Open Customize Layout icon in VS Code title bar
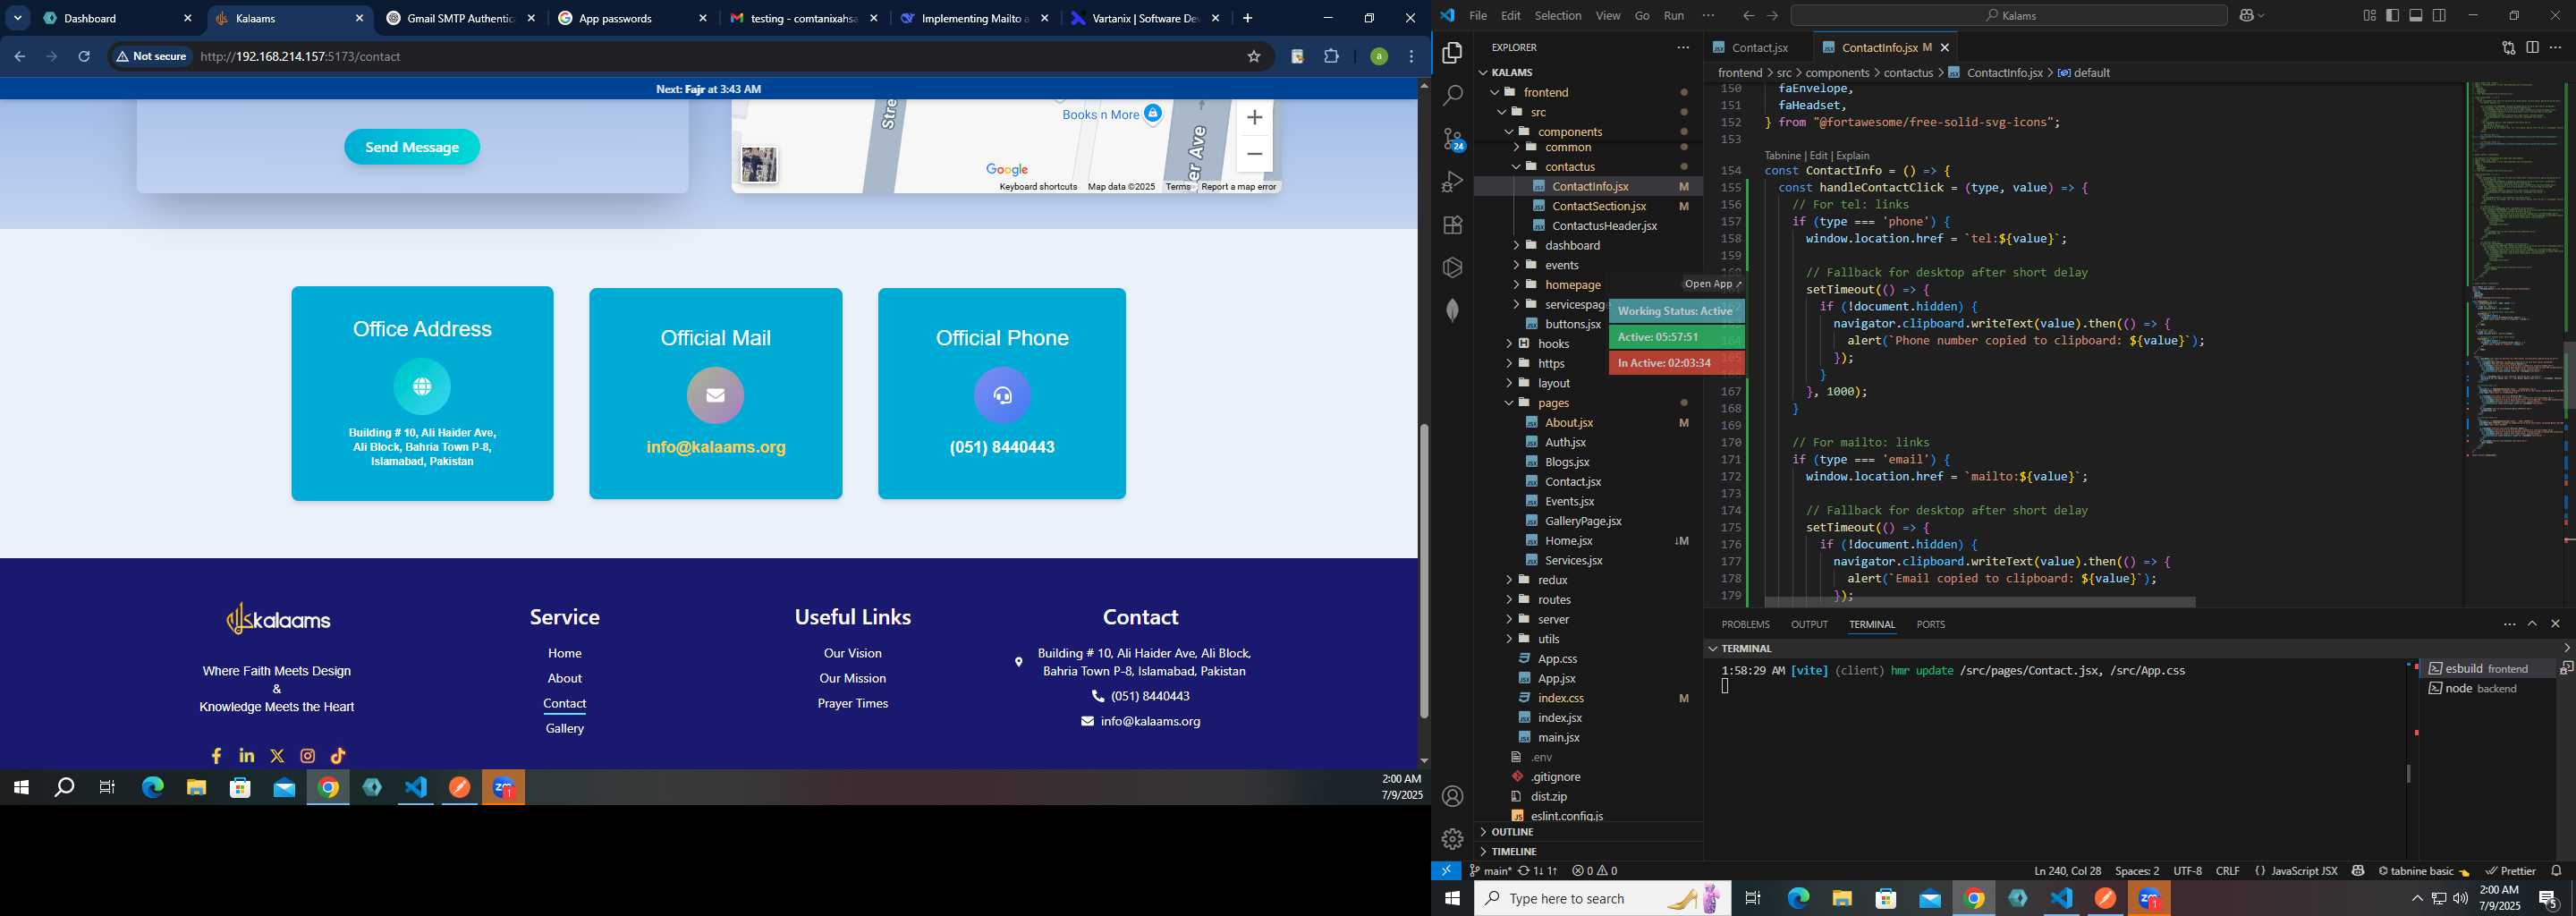 point(2369,15)
